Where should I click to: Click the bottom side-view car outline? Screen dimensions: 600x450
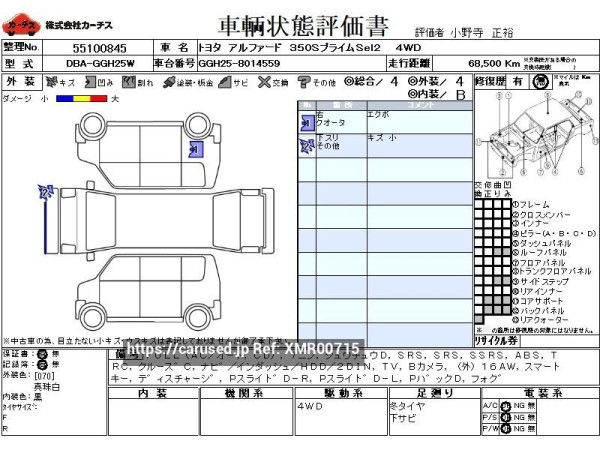click(148, 292)
